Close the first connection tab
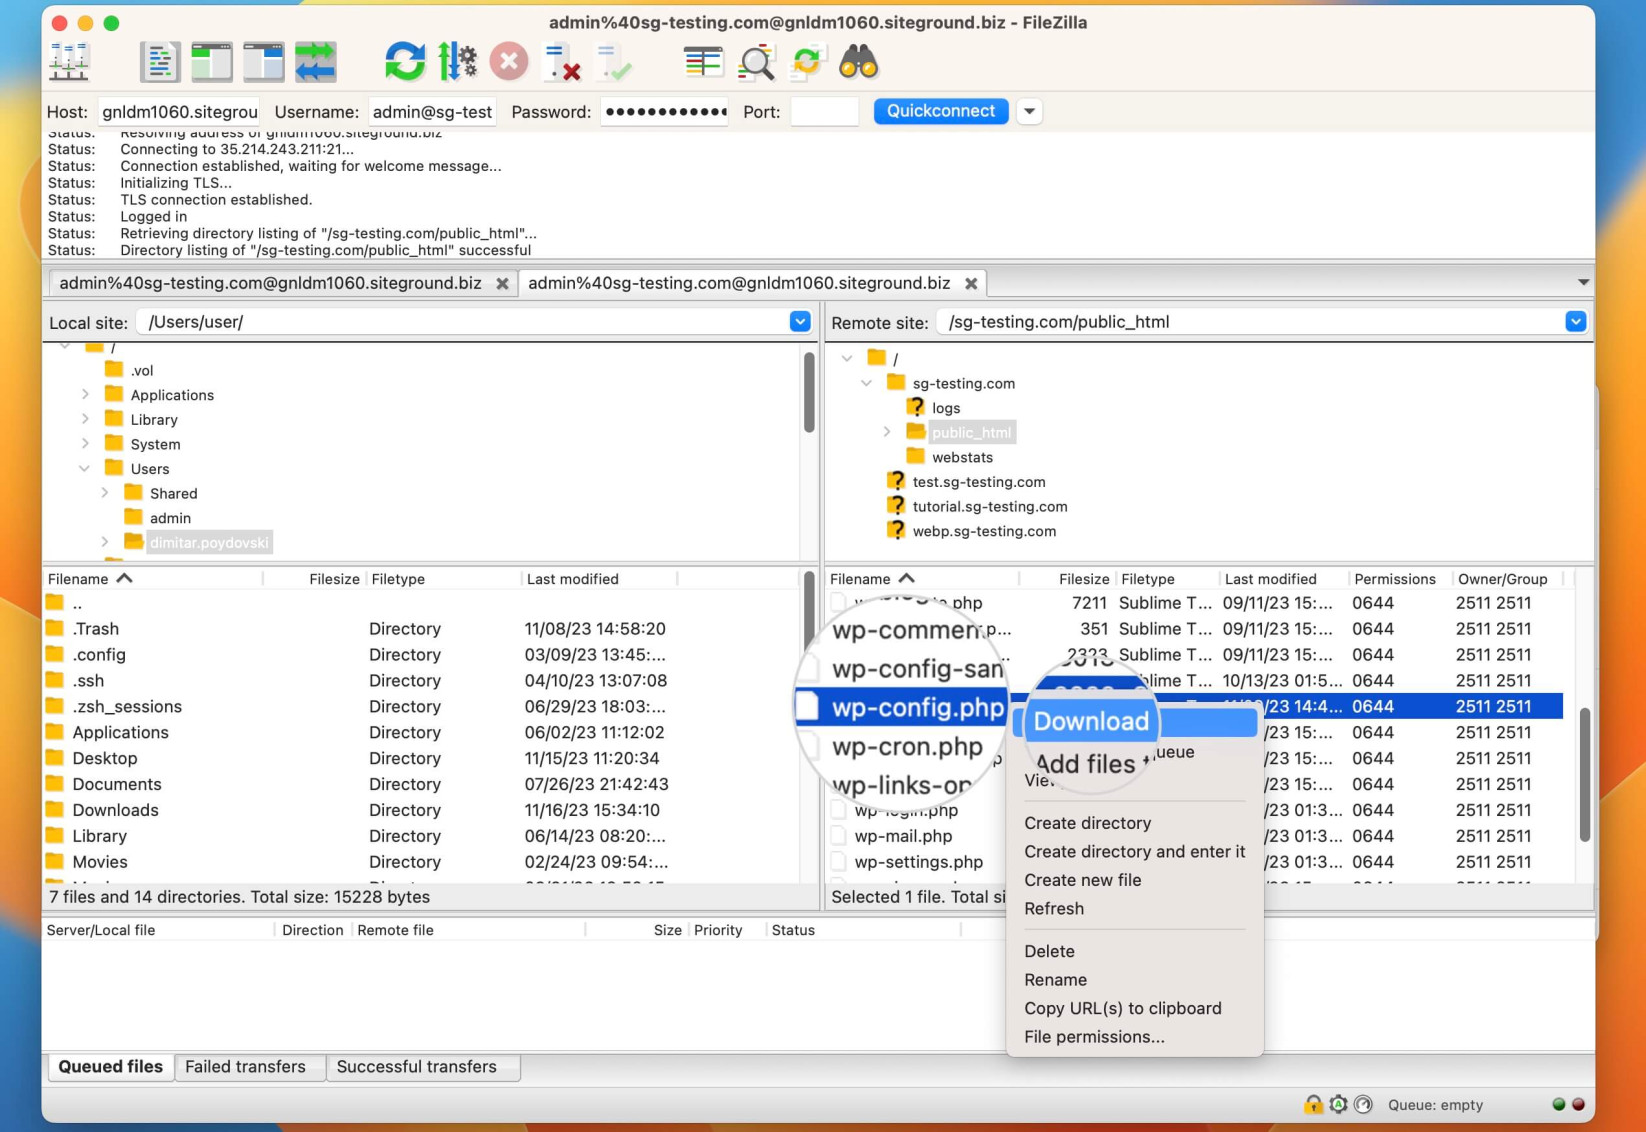This screenshot has width=1646, height=1132. tap(502, 283)
